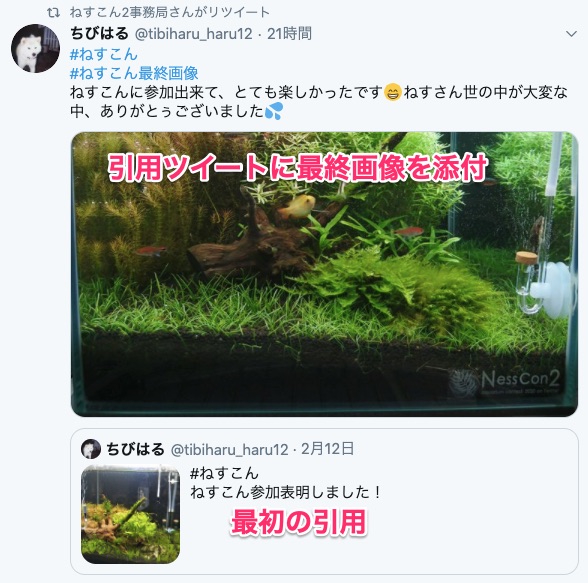
Task: Click ちびはる profile avatar with white dog
Action: 35,48
